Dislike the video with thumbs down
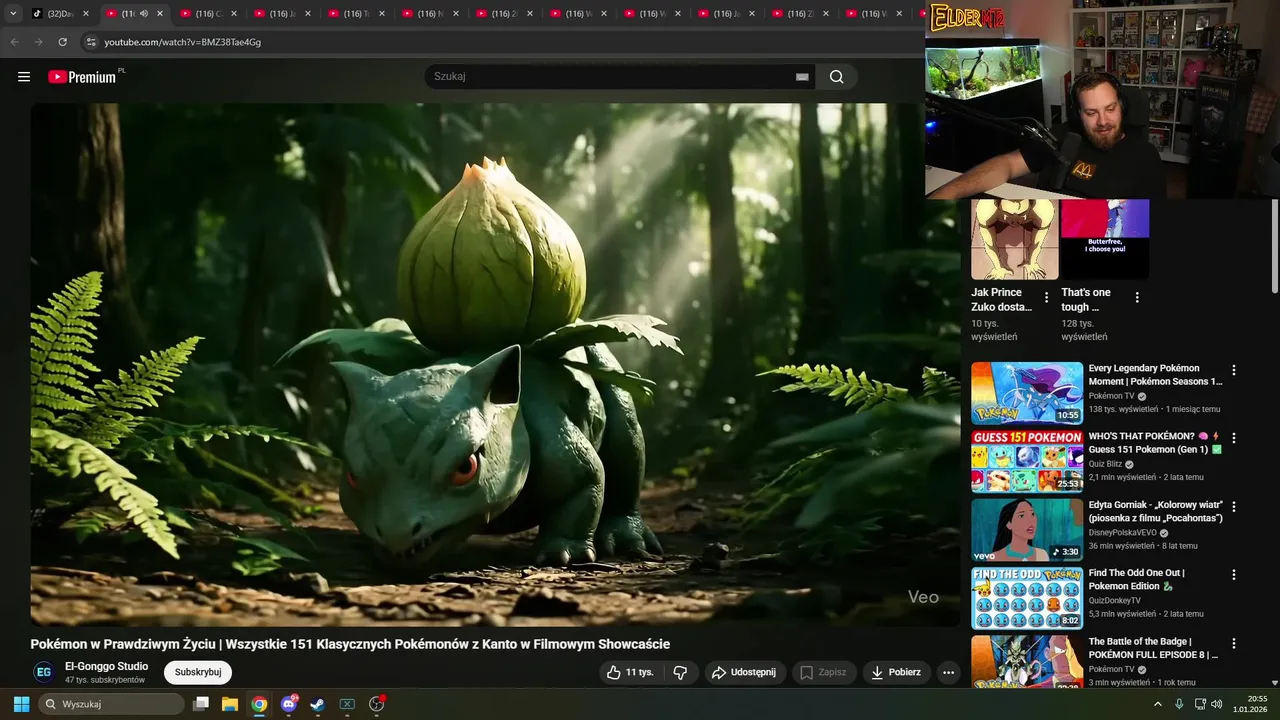This screenshot has width=1280, height=720. [680, 673]
